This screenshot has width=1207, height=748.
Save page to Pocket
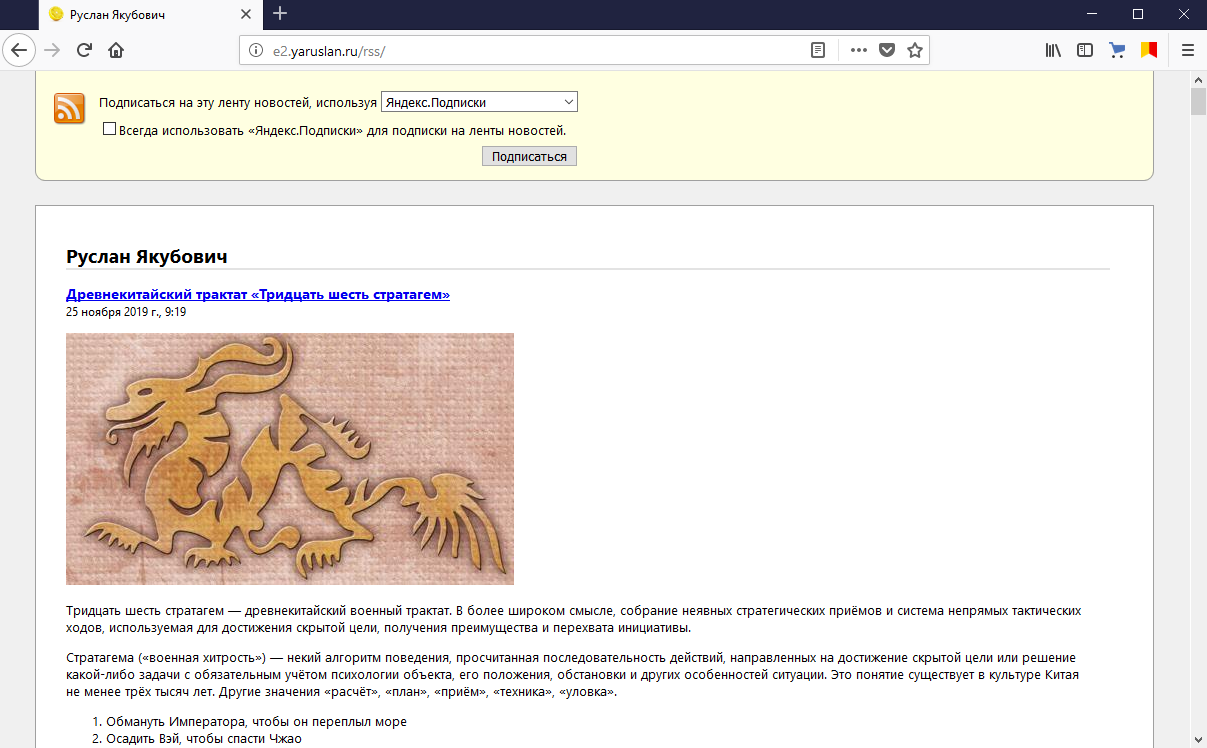(x=886, y=50)
